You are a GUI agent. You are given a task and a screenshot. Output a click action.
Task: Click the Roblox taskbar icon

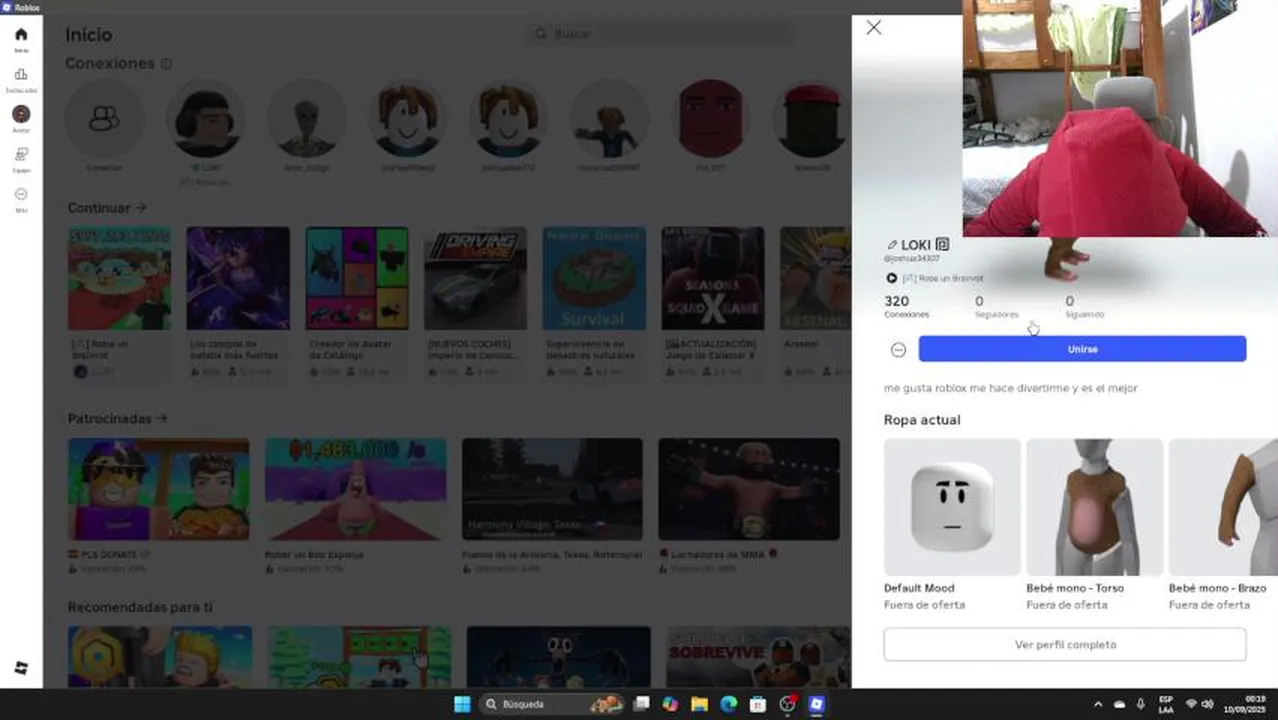[x=817, y=704]
